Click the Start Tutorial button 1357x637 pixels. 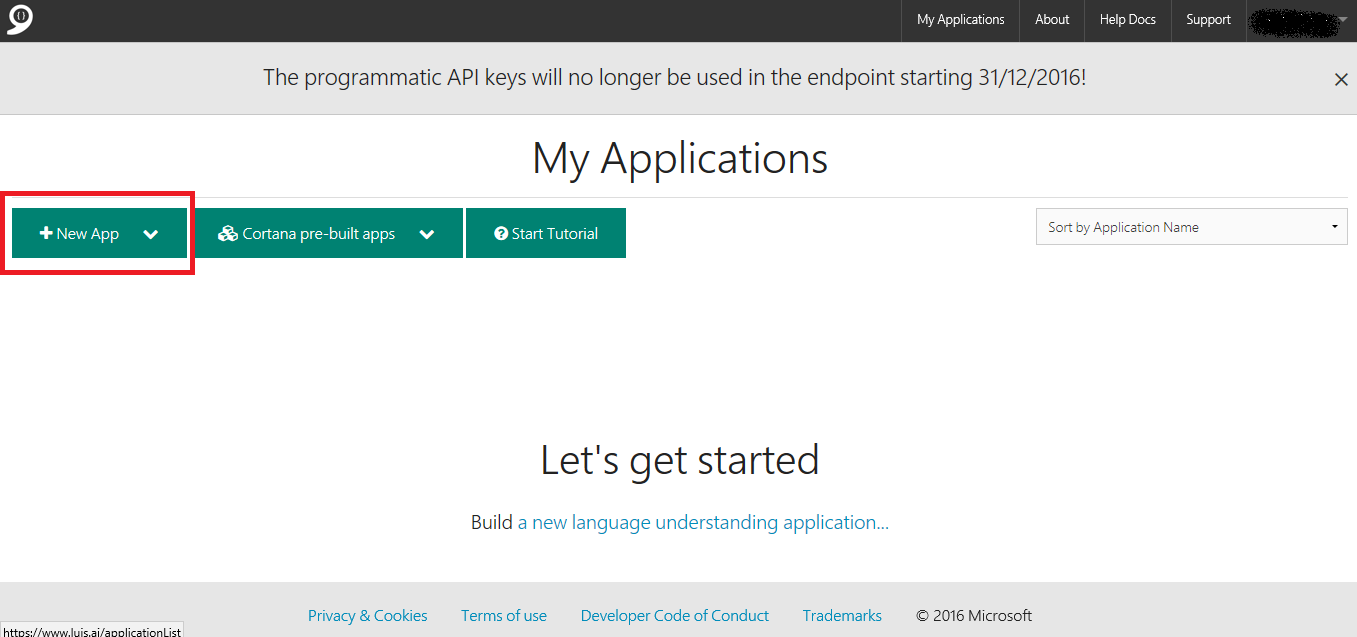(546, 233)
